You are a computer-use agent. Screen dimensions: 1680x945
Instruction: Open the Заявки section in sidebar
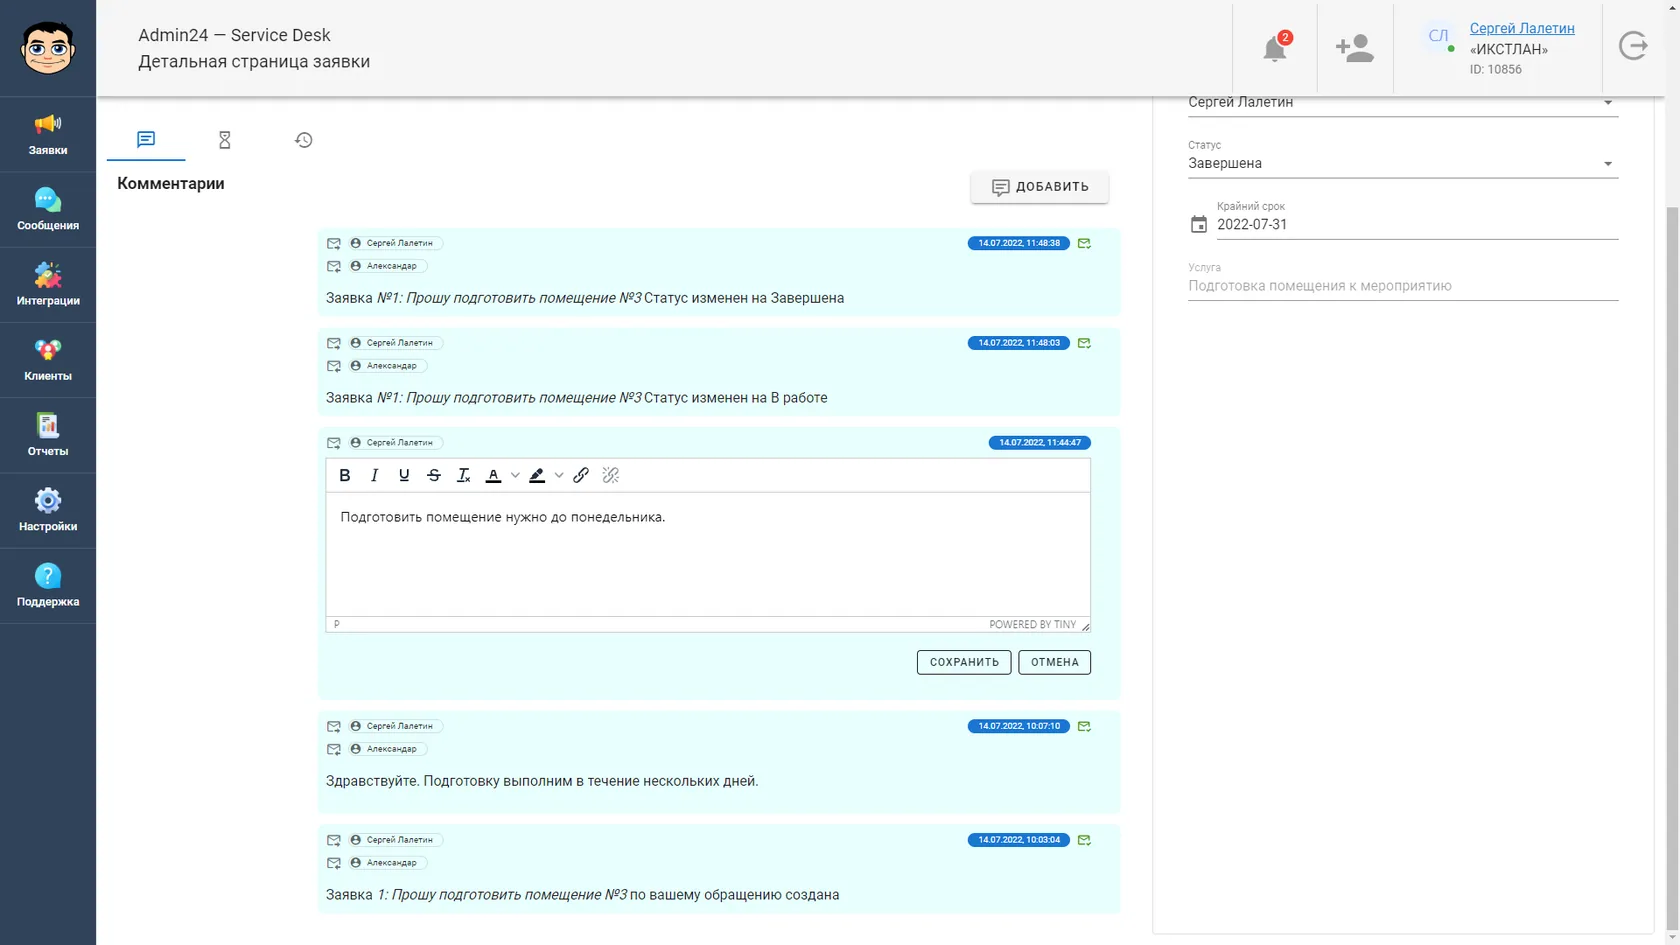coord(48,135)
